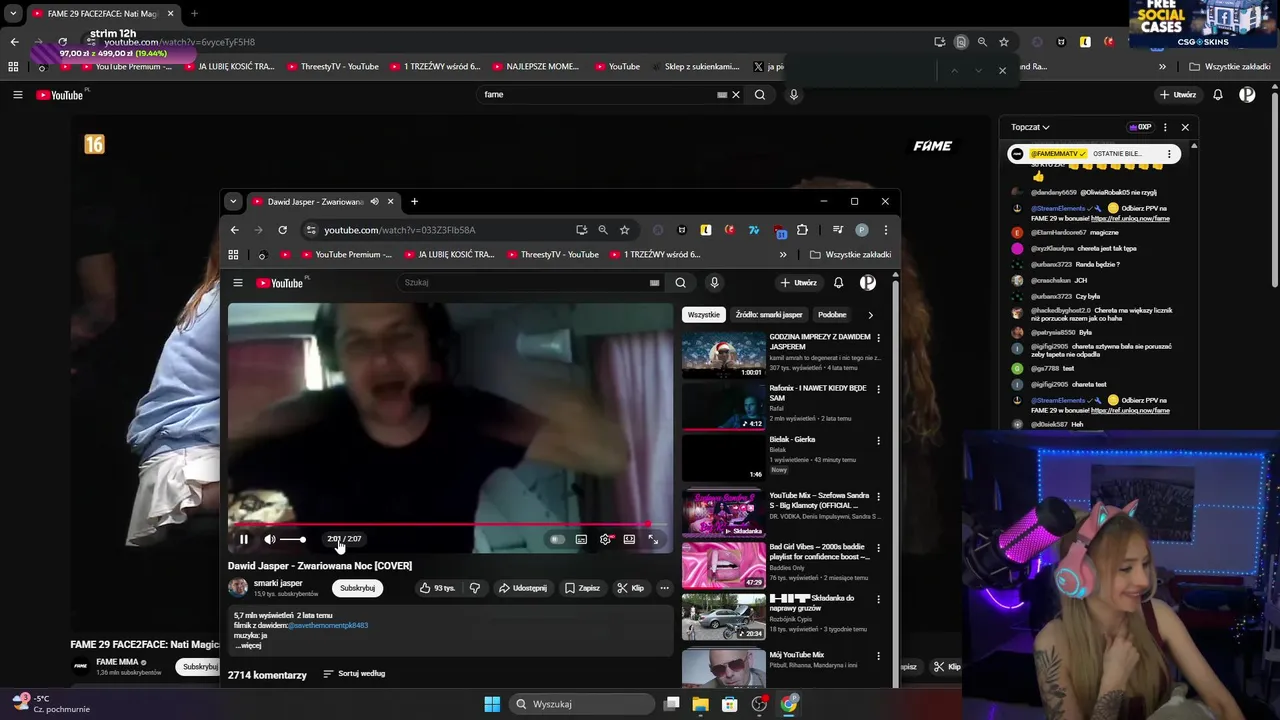Bookmark this page with star icon
The height and width of the screenshot is (720, 1280).
(625, 230)
